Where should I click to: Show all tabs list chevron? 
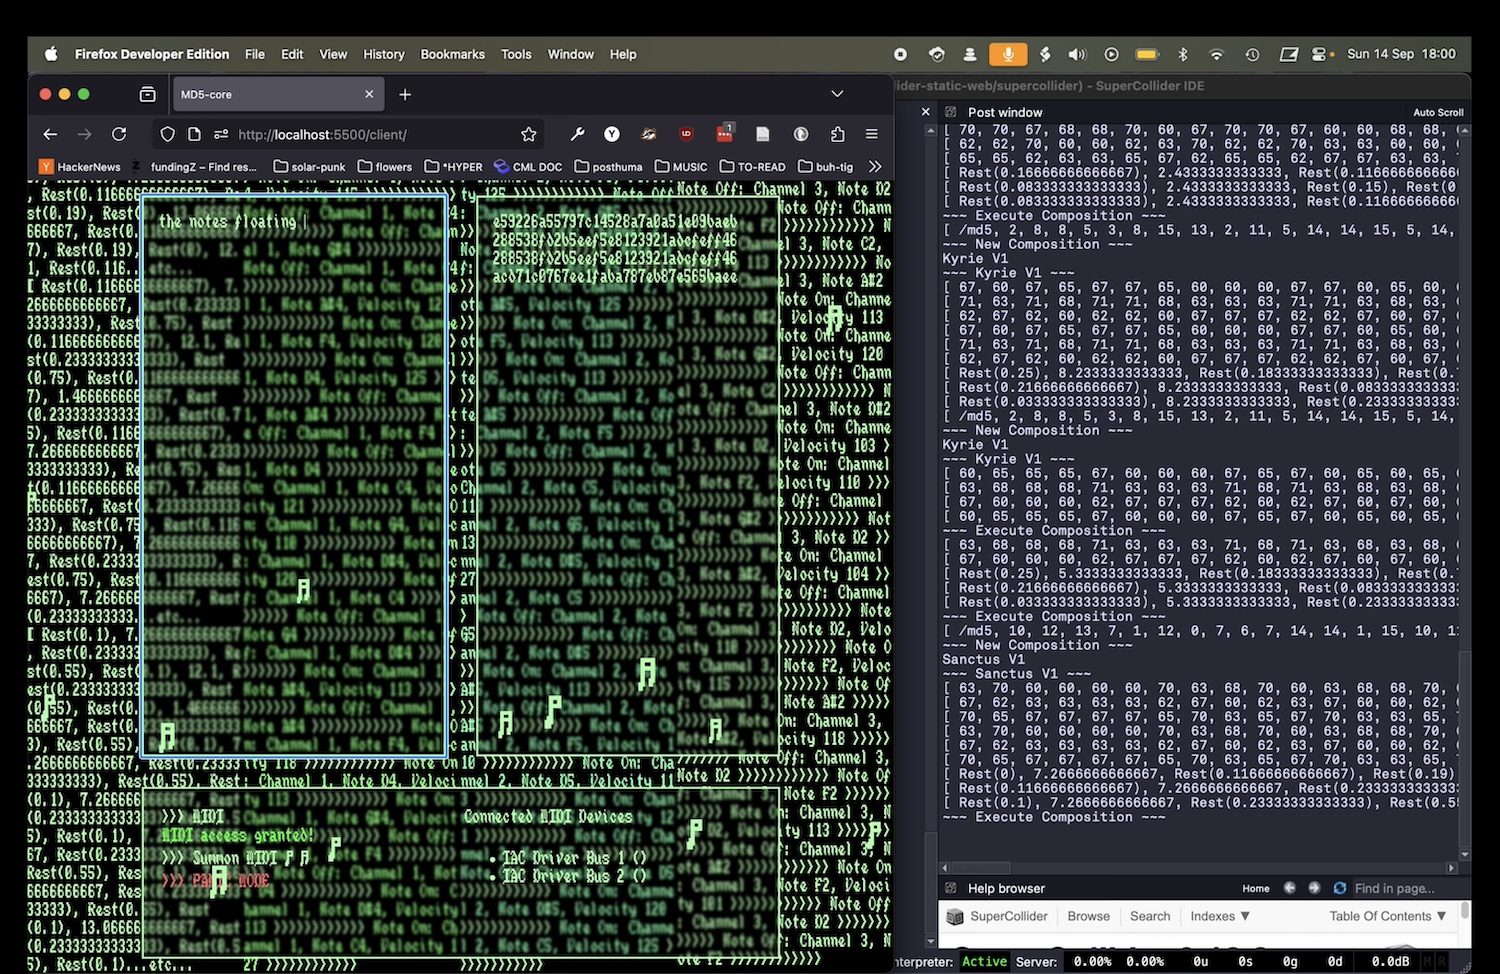837,94
